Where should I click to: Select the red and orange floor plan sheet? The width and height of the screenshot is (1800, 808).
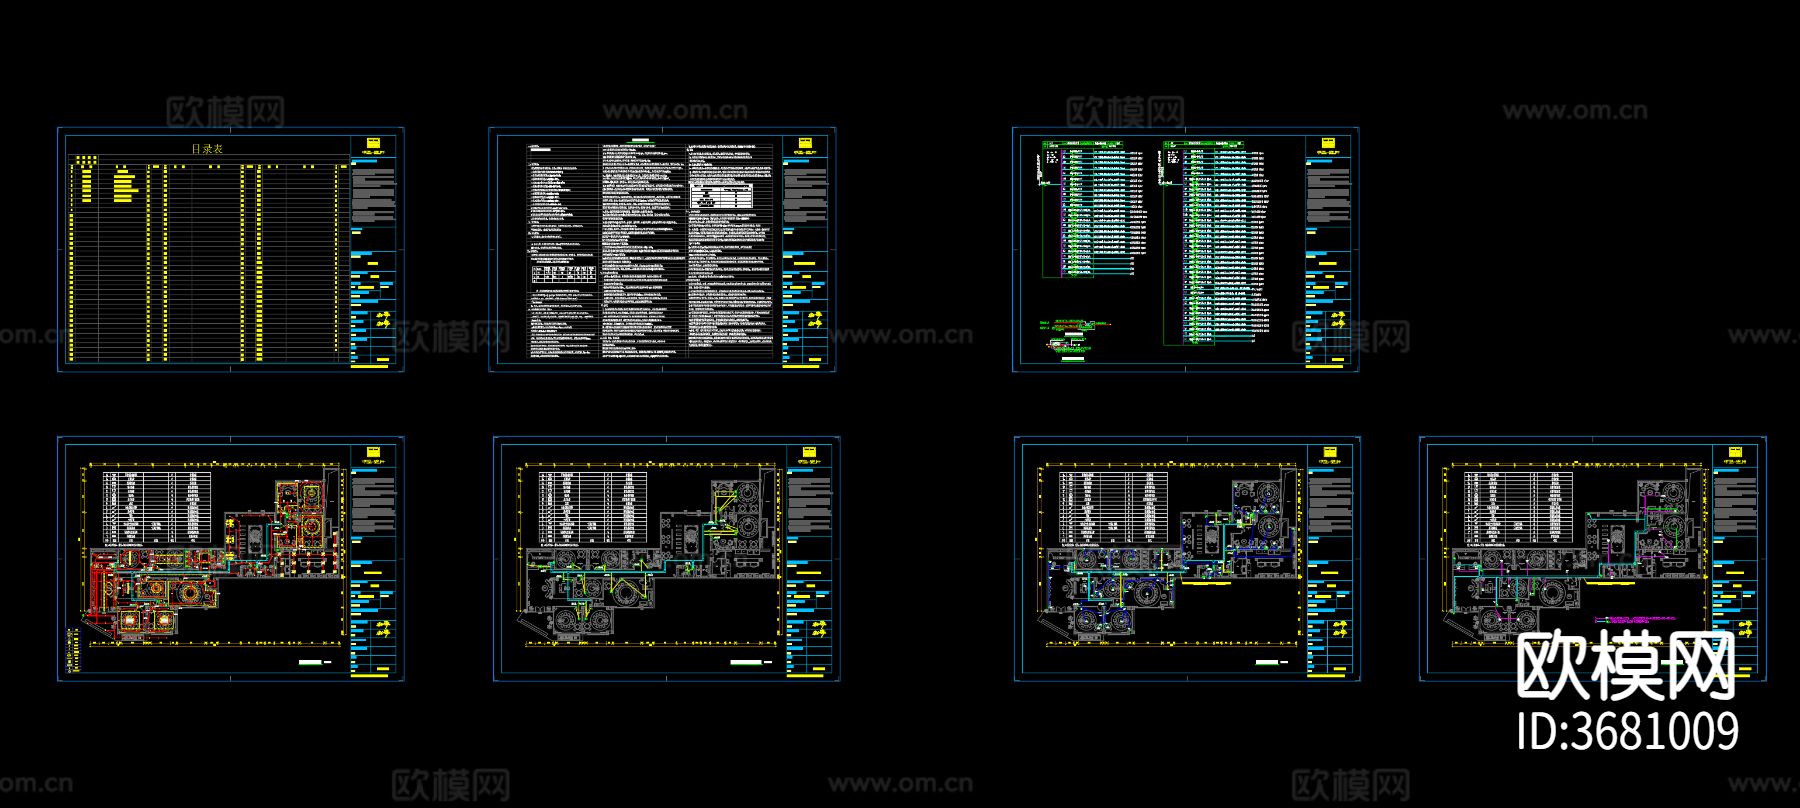click(x=231, y=559)
